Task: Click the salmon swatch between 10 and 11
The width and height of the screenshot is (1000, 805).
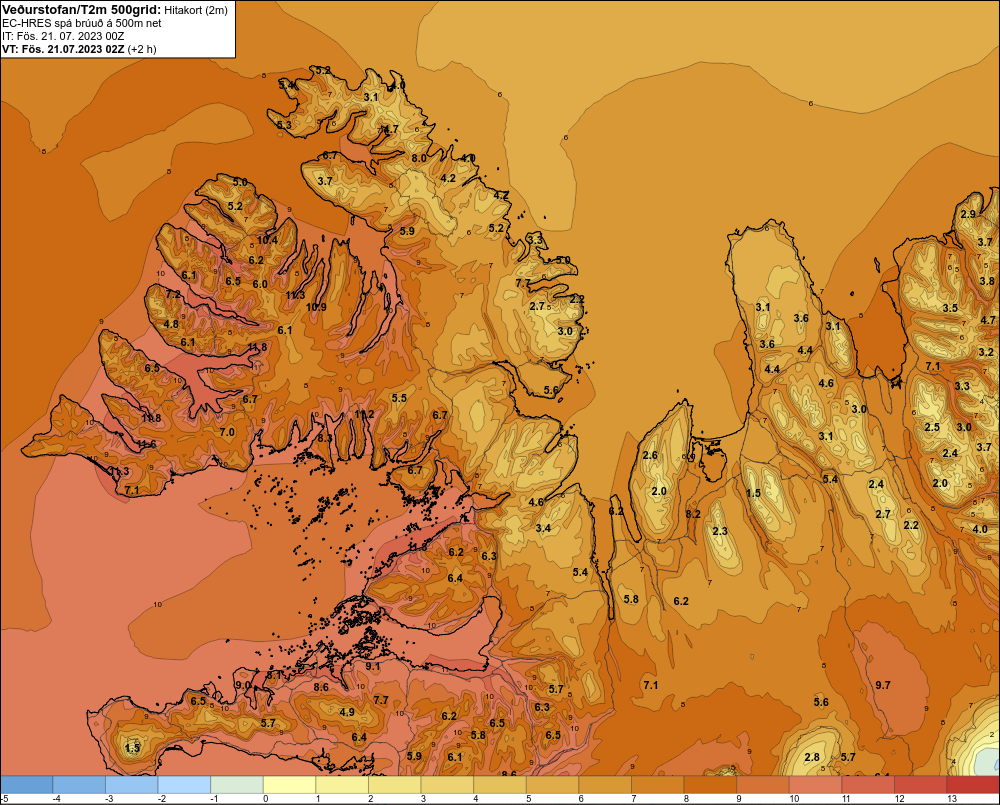Action: [x=816, y=785]
